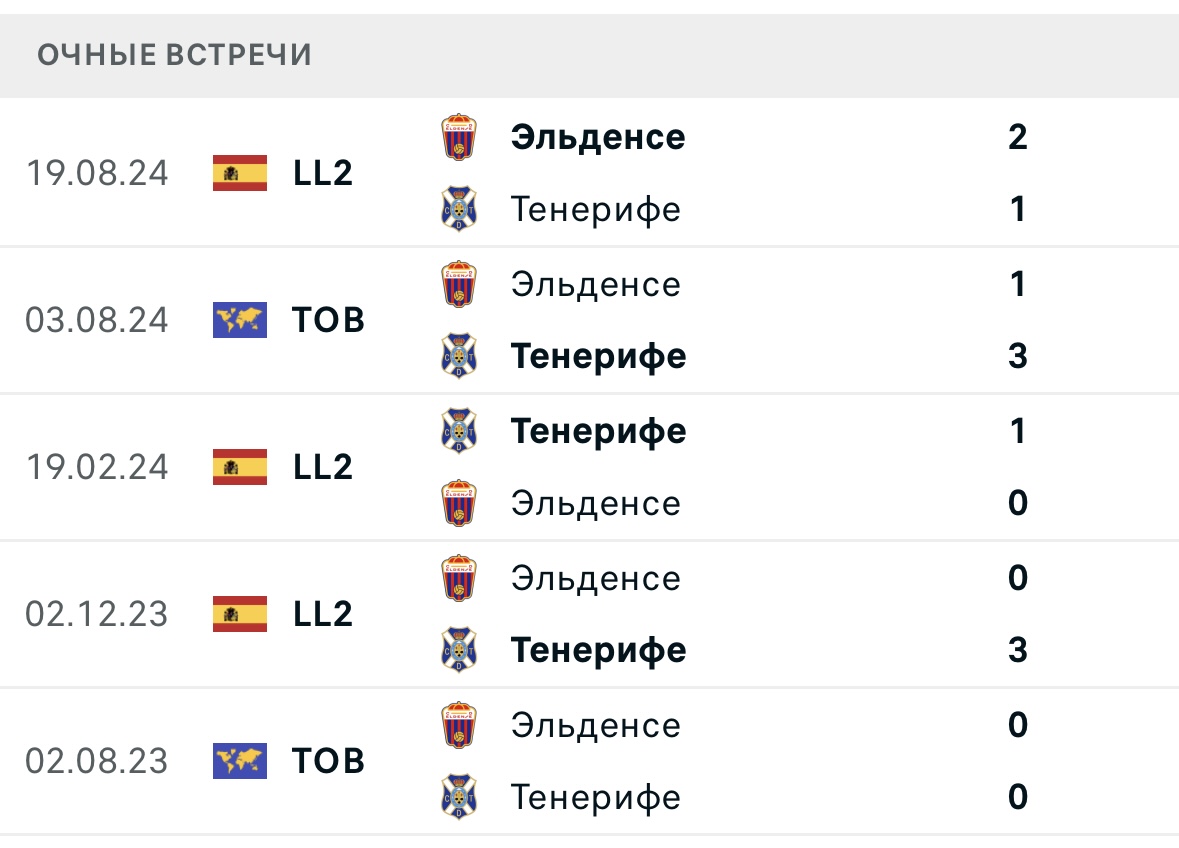Click Tenerife crest in 19.02.24 match
The width and height of the screenshot is (1179, 848).
coord(459,431)
